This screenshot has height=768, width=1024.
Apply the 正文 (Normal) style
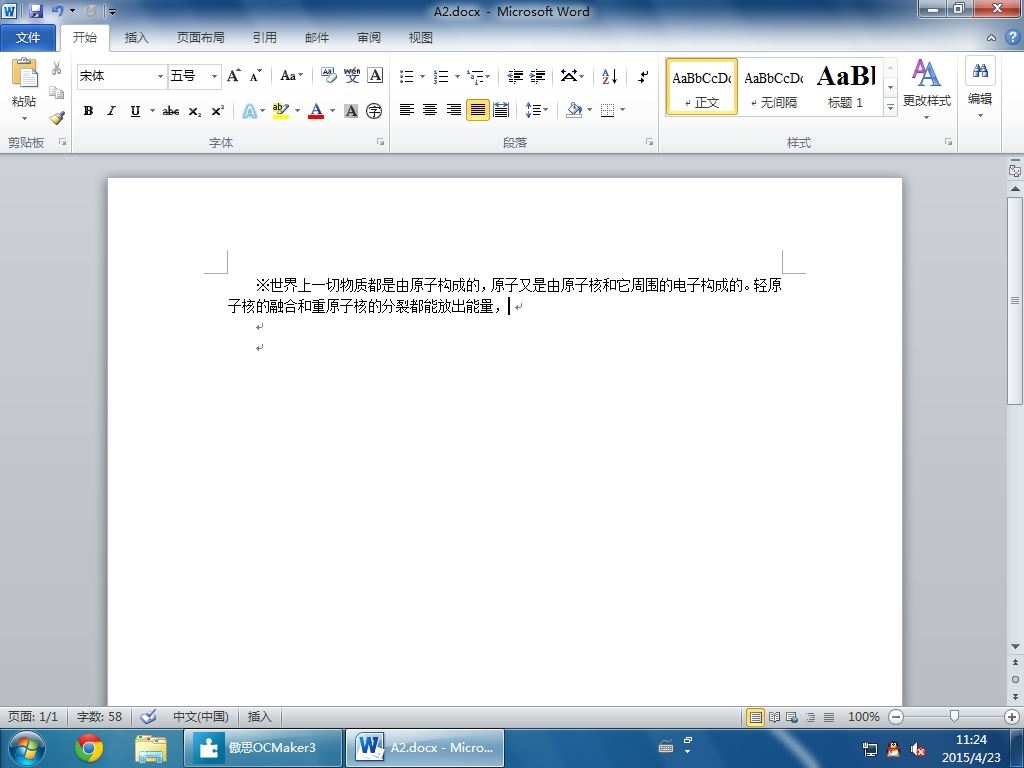702,86
